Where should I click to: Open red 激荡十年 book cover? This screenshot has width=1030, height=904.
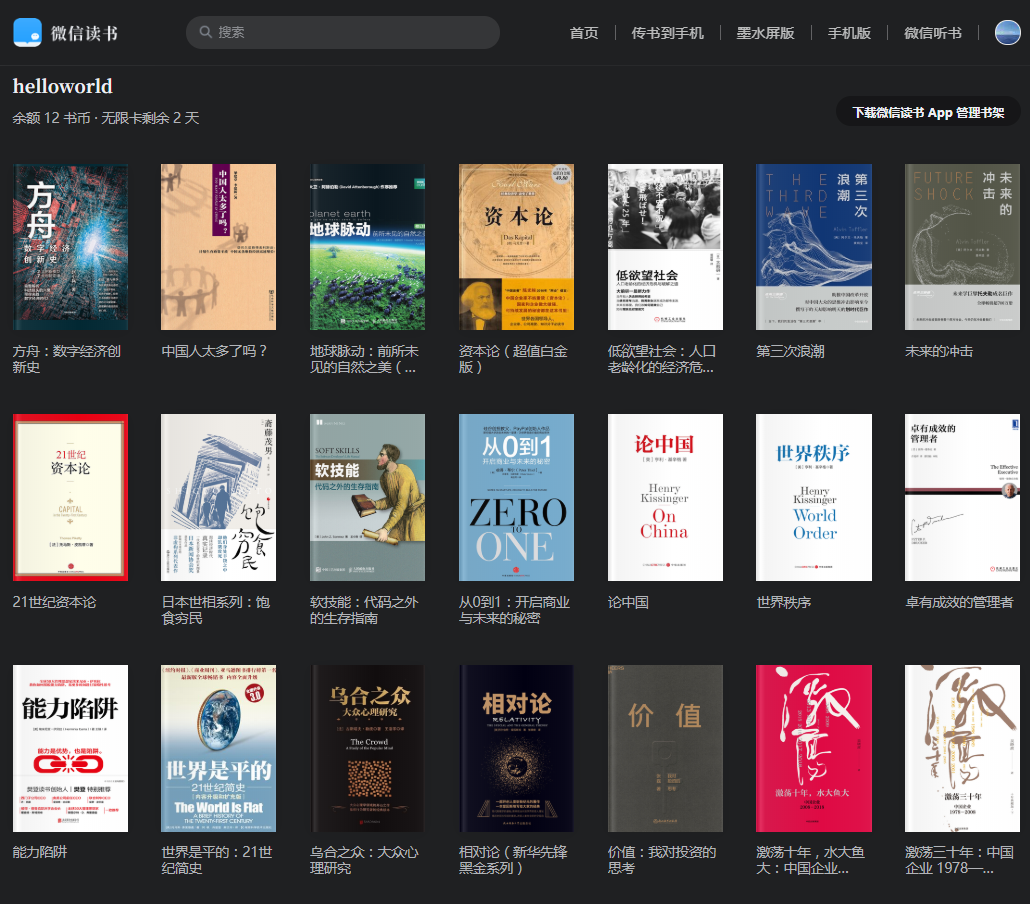(x=814, y=748)
